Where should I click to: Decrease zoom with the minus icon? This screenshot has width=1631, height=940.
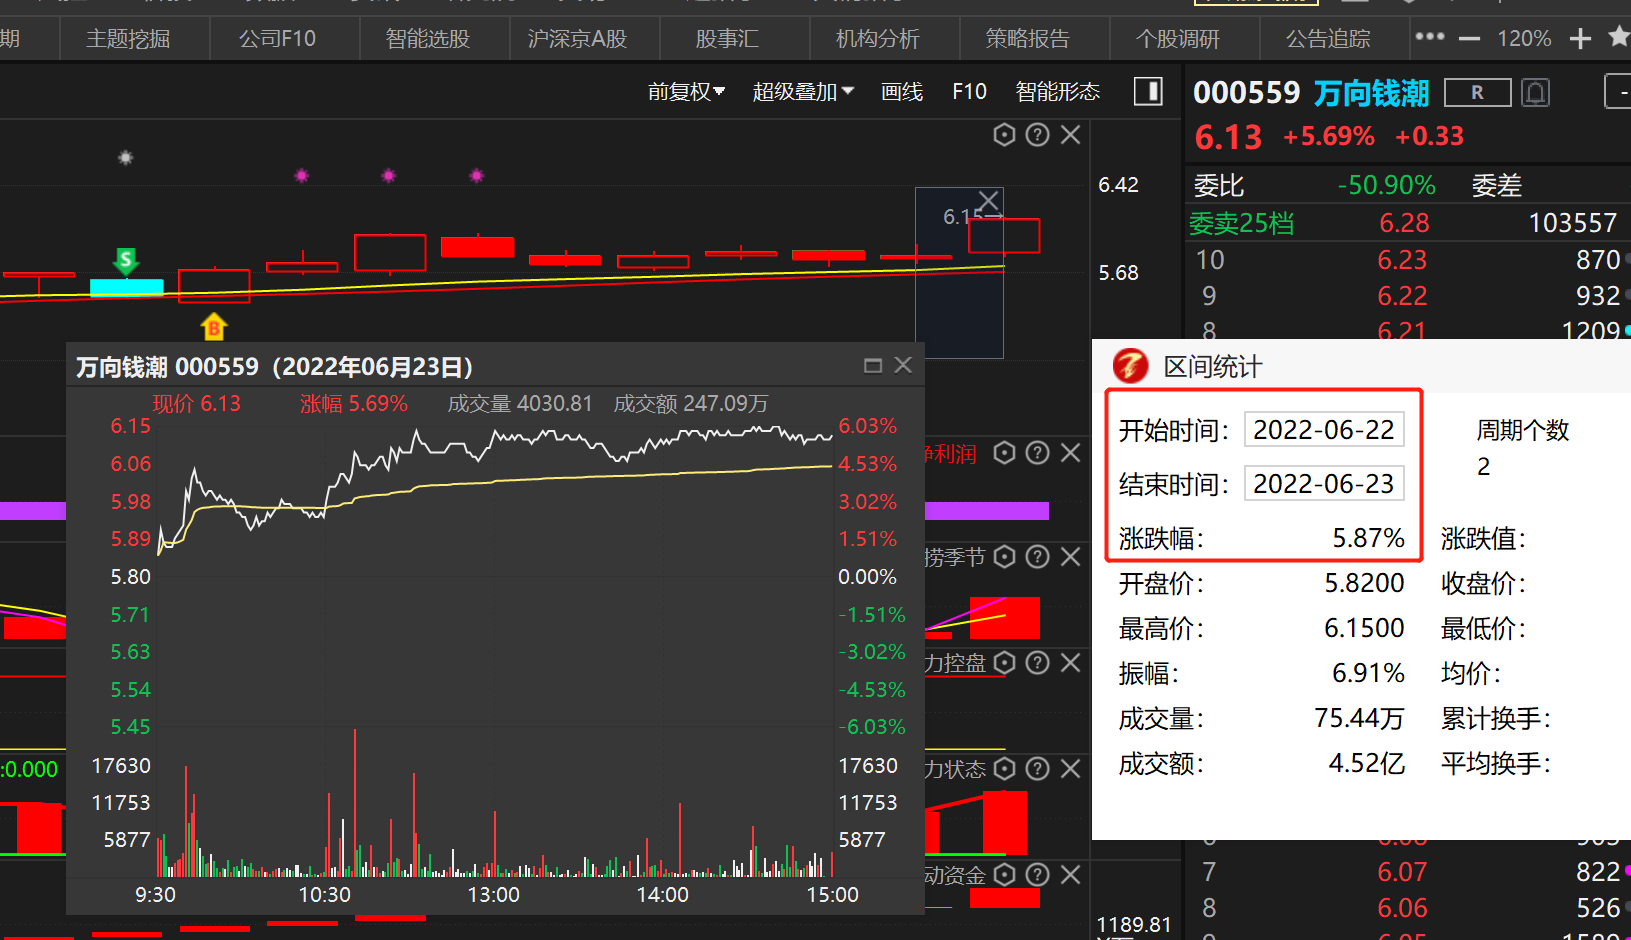1469,39
